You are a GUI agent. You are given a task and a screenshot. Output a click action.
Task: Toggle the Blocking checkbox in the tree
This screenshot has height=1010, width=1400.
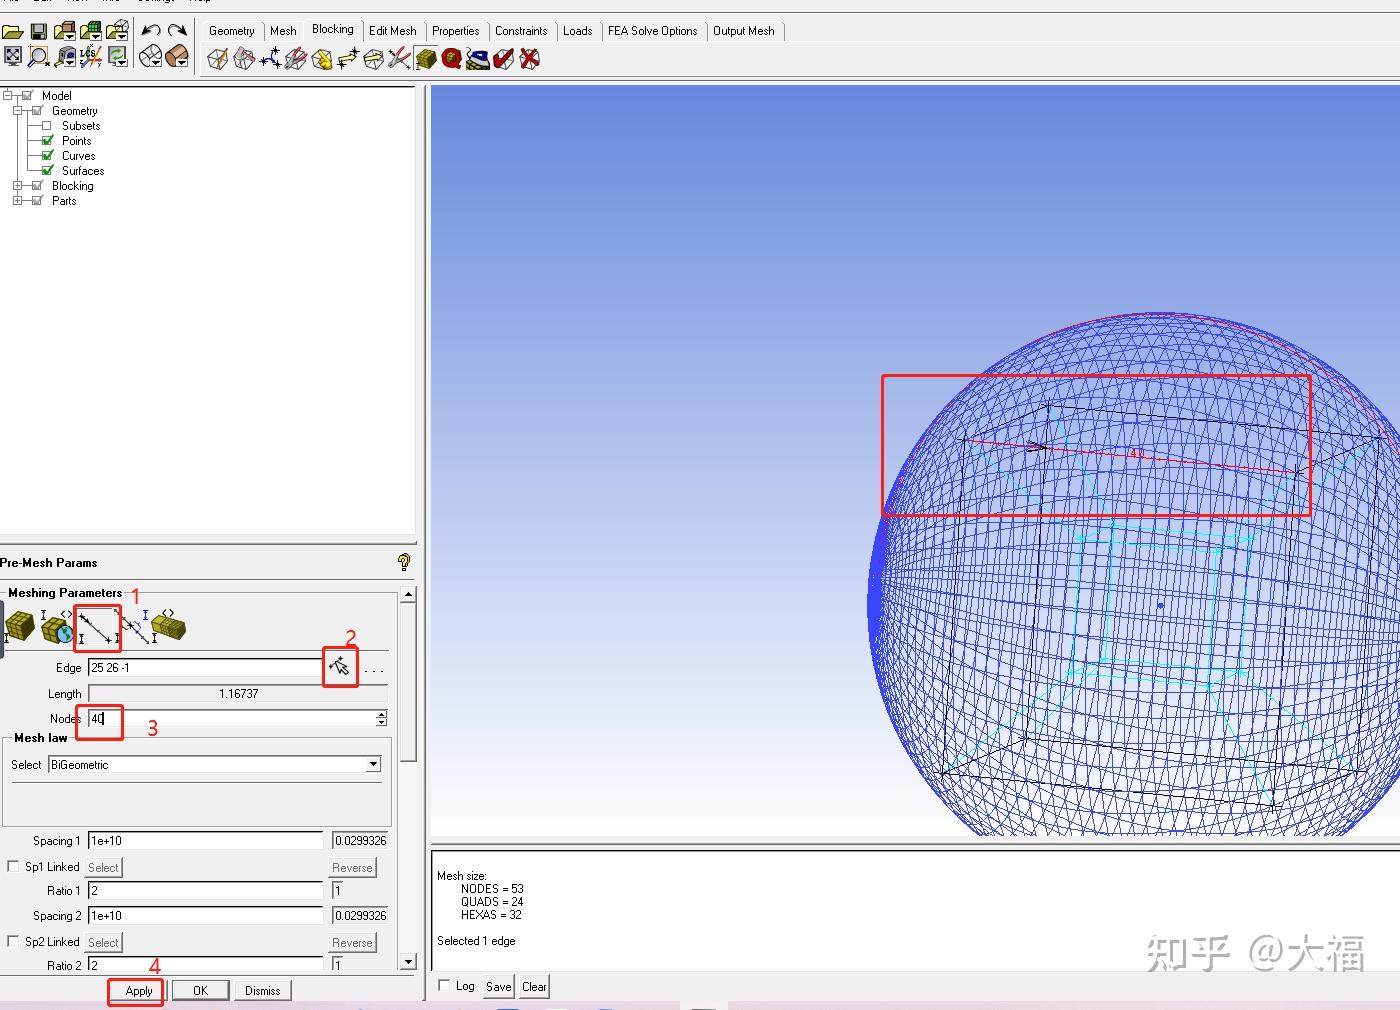[x=37, y=186]
